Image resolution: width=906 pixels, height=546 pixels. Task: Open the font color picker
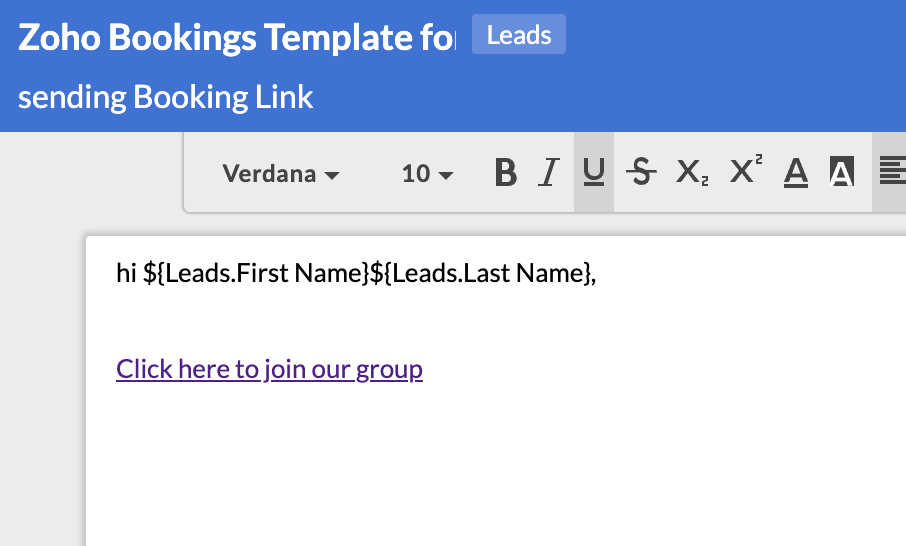(796, 172)
